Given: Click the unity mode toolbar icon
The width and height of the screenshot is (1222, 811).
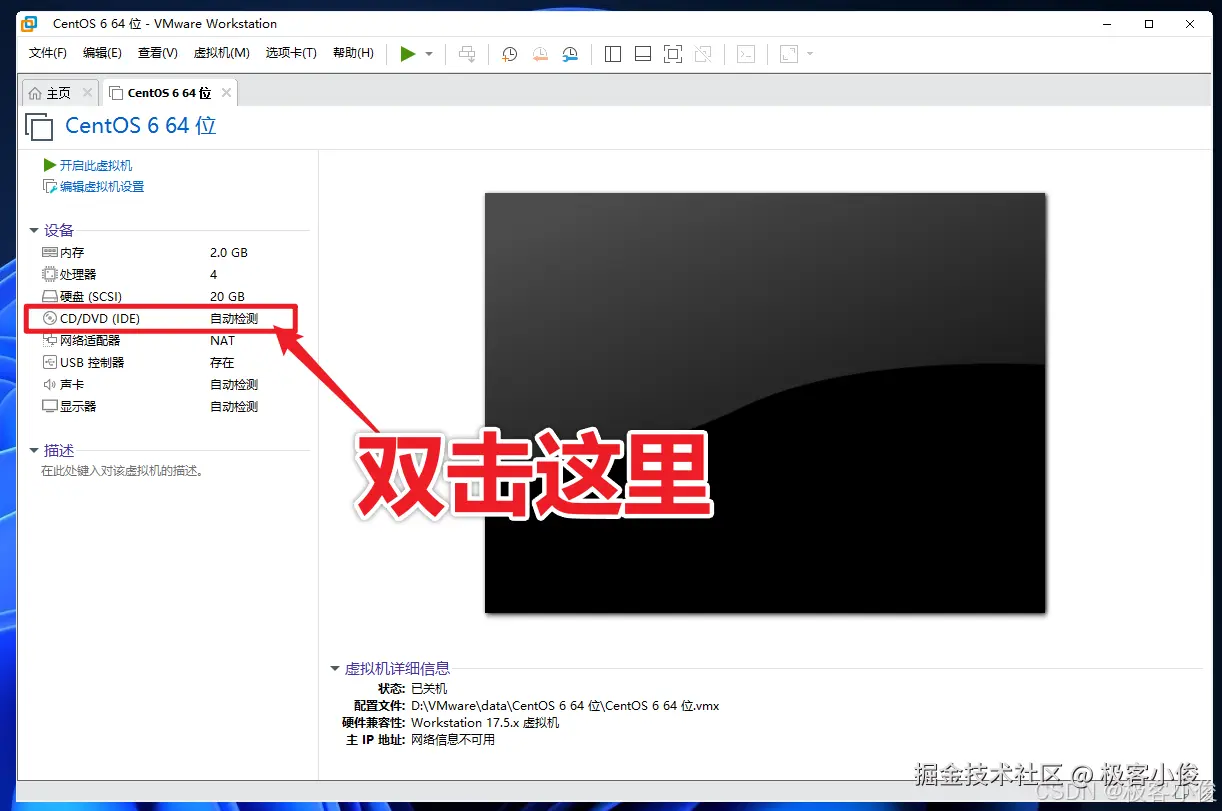Looking at the screenshot, I should tap(703, 54).
